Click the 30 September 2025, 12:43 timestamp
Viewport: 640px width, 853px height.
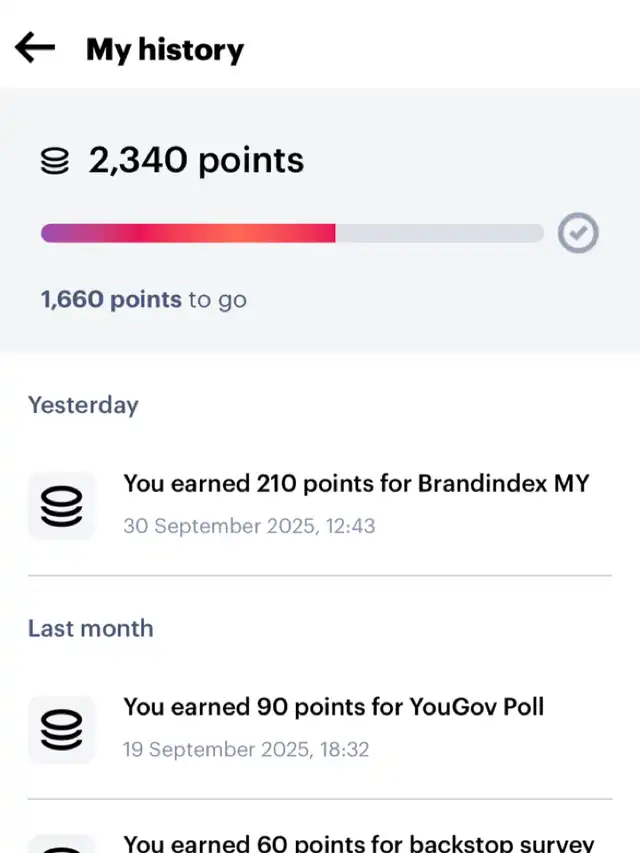coord(249,525)
